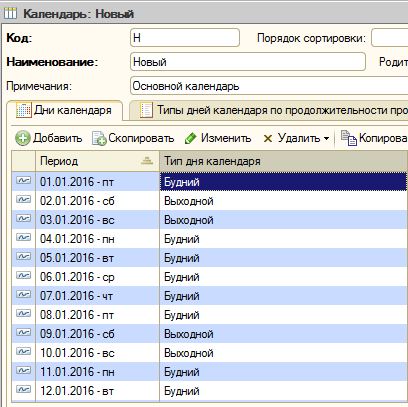The height and width of the screenshot is (407, 408).
Task: Click Выходной type in 10.01.2016 row
Action: 284,353
